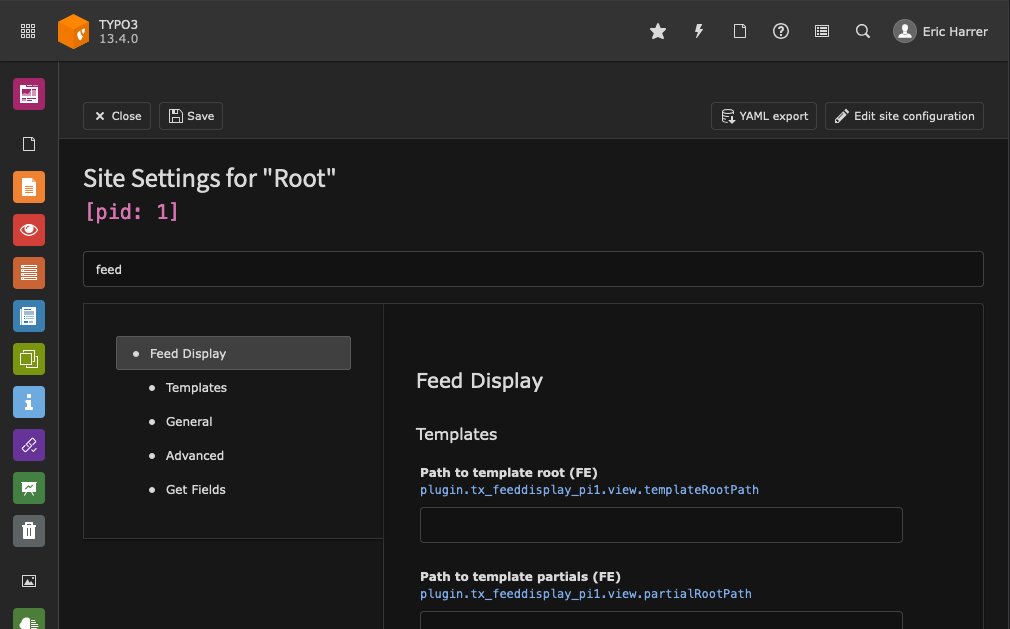This screenshot has height=629, width=1010.
Task: Select the Web section page icon in sidebar
Action: (x=29, y=144)
